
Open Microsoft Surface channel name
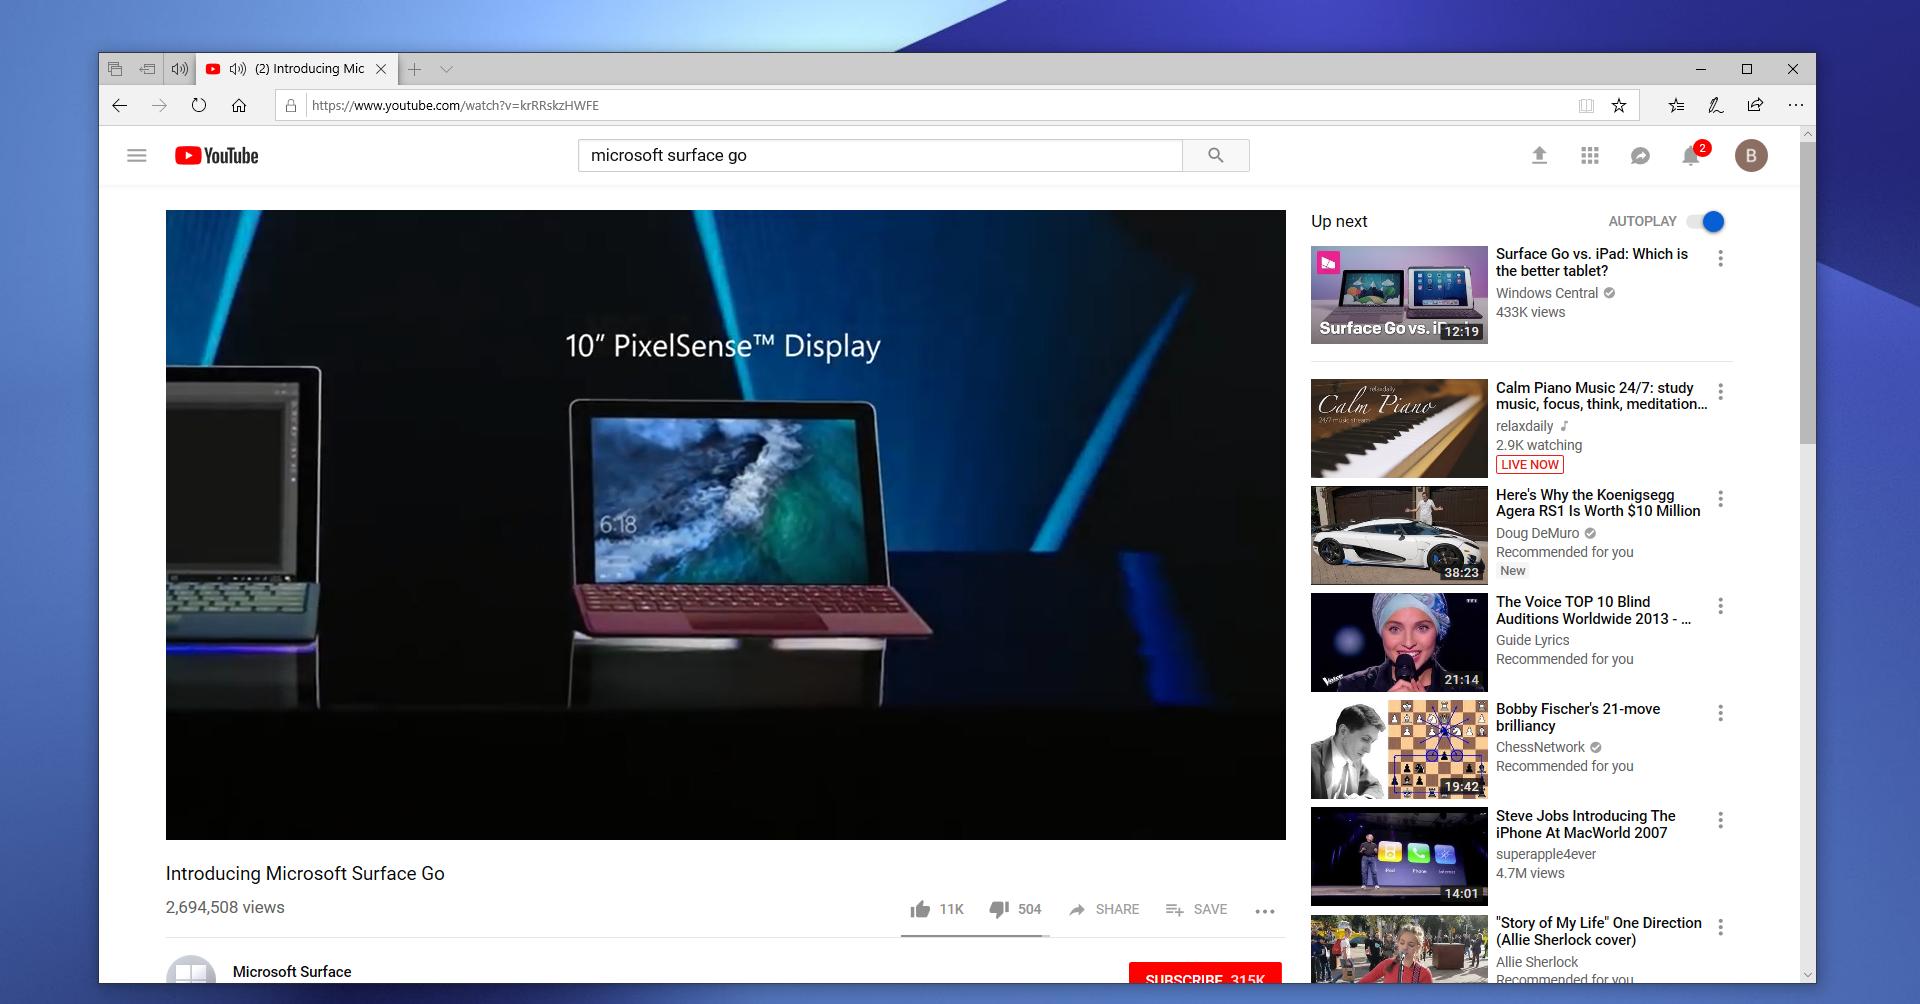coord(292,971)
